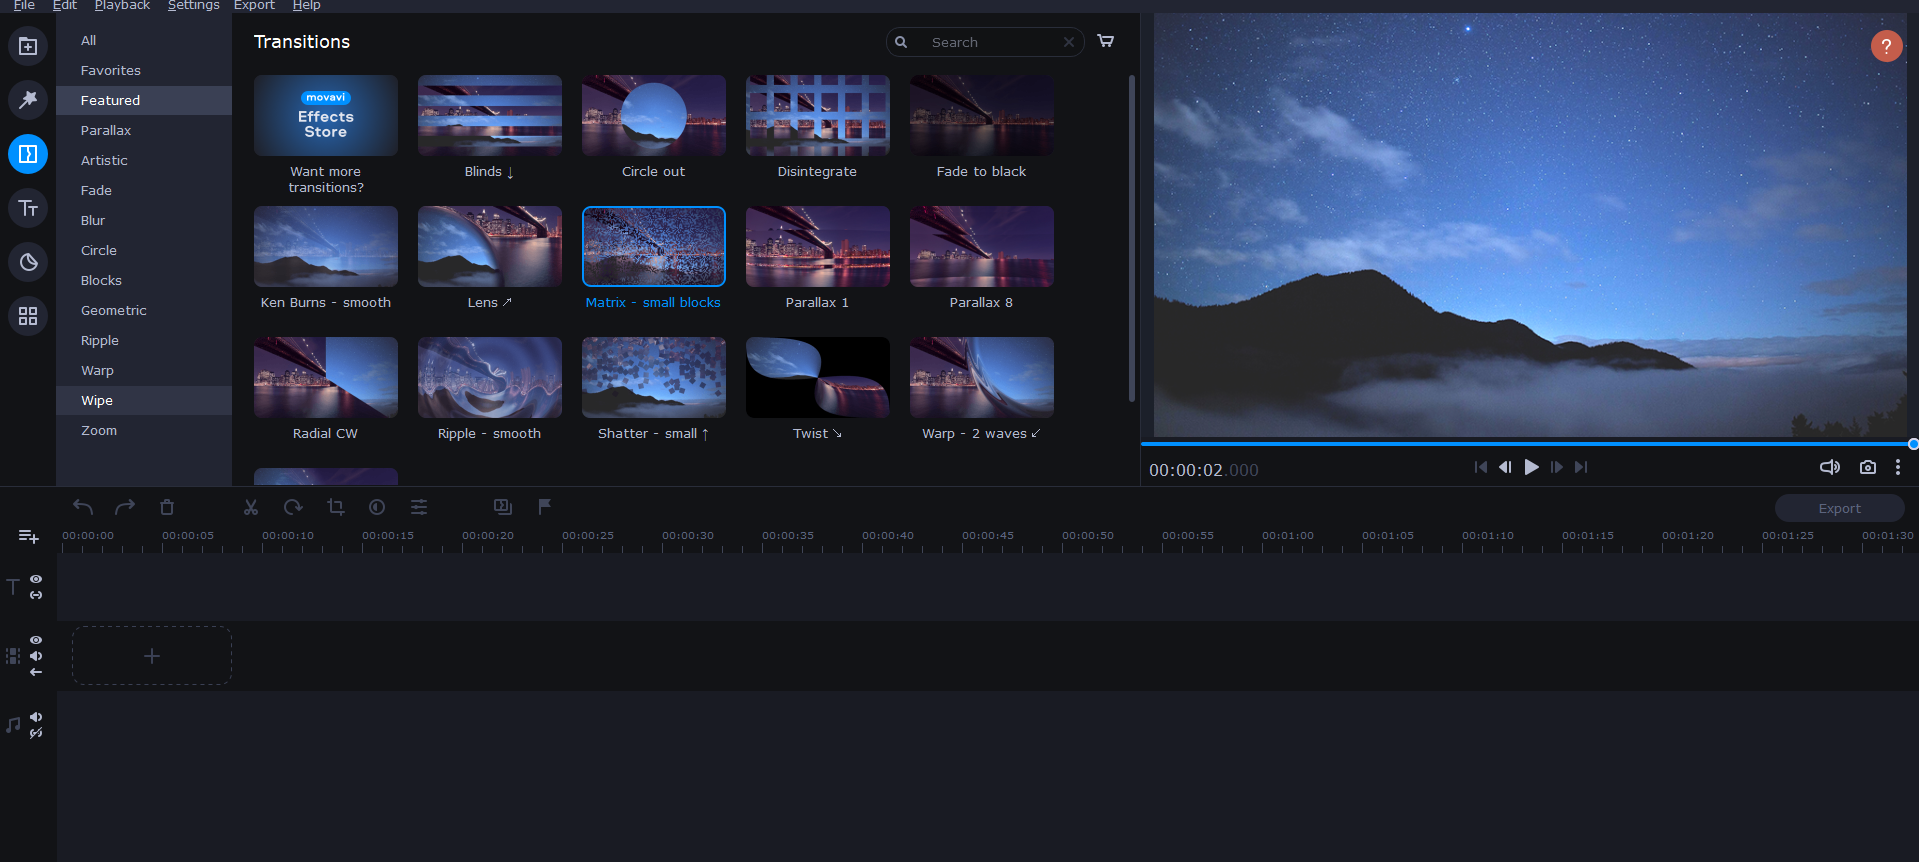Screen dimensions: 1919x862
Task: Click the 00:00:30 timeline ruler mark
Action: (x=688, y=536)
